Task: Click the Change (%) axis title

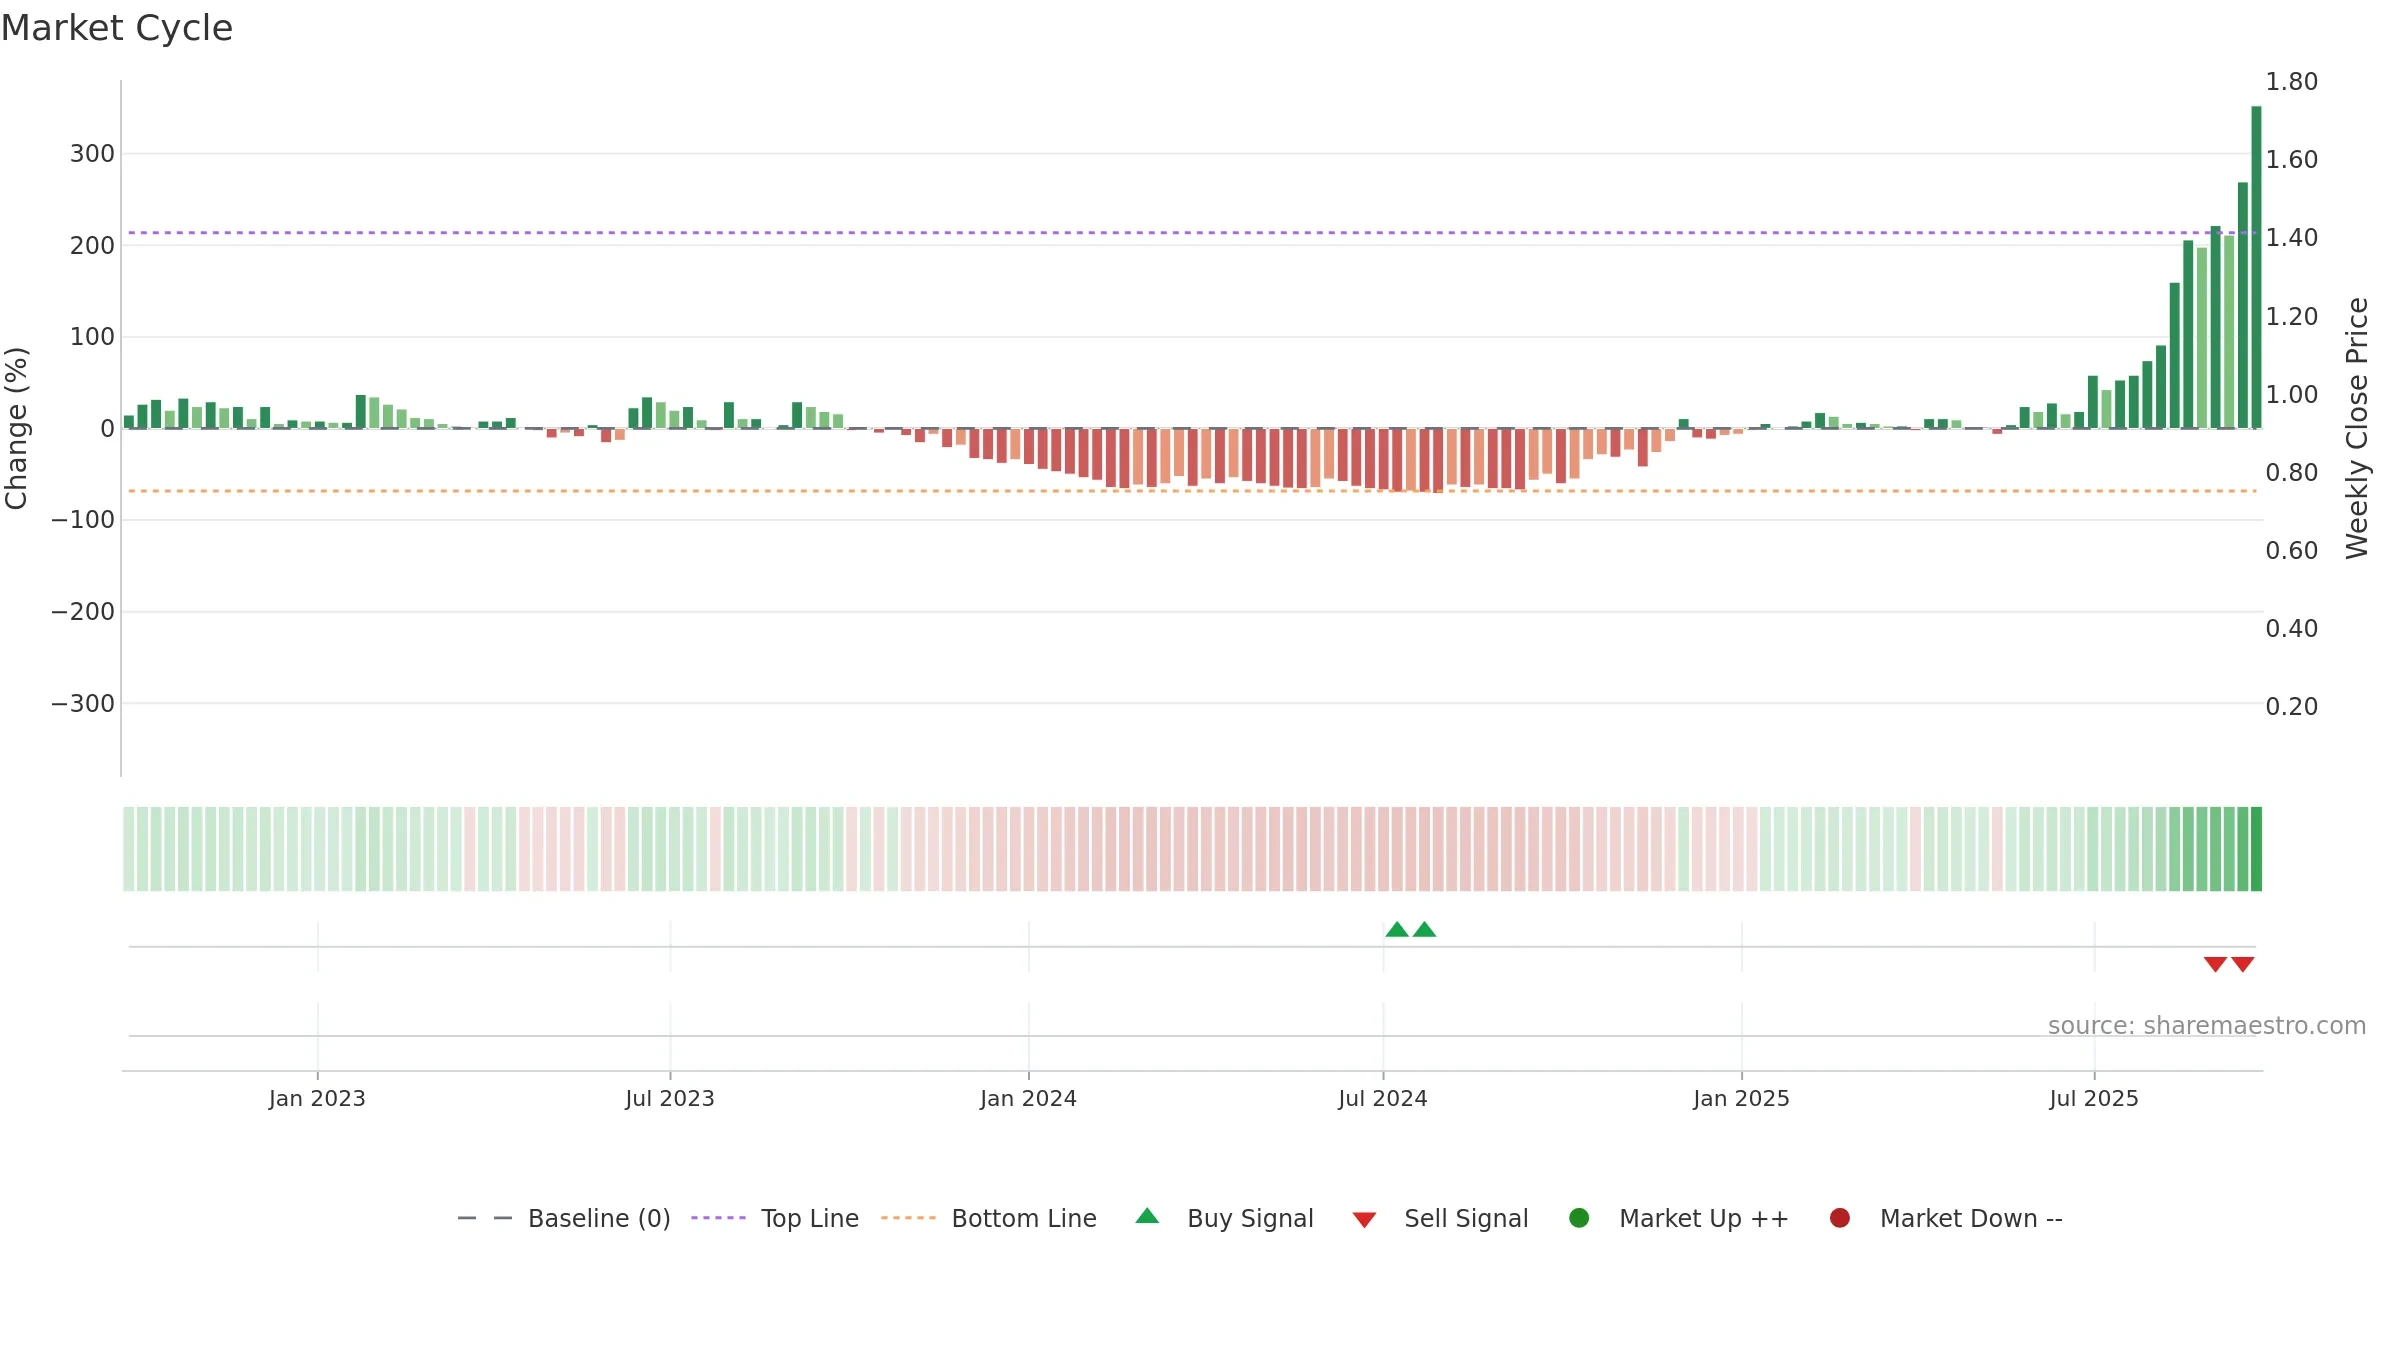Action: (16, 428)
